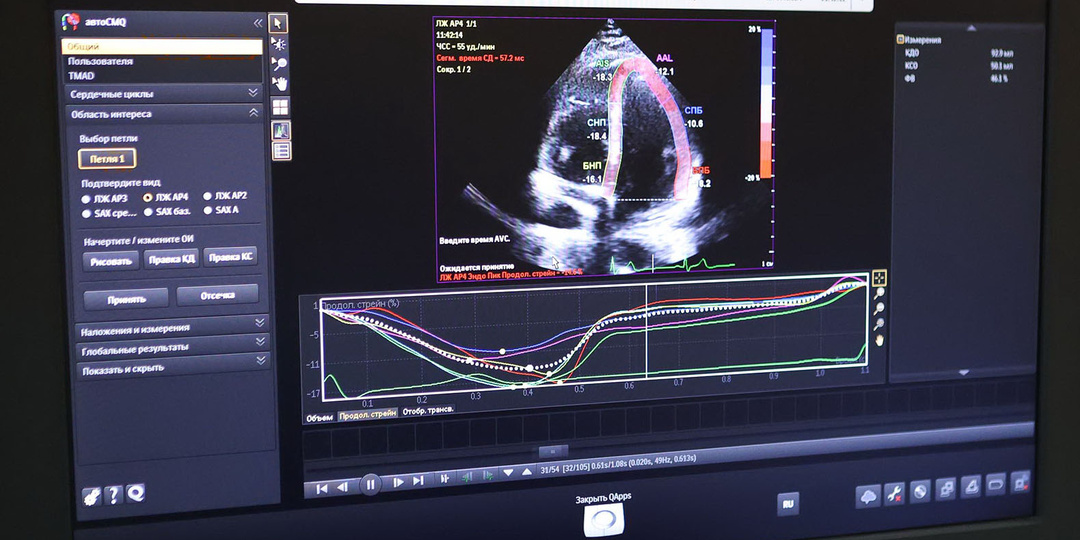The height and width of the screenshot is (540, 1080).
Task: Select the brightness/contrast pointer tool
Action: pos(279,44)
